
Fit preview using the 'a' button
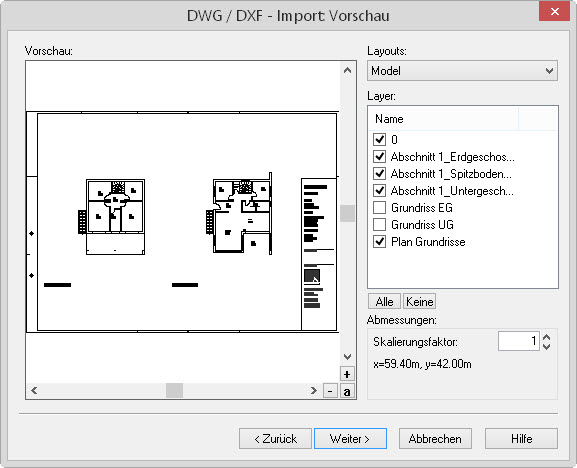pos(347,391)
